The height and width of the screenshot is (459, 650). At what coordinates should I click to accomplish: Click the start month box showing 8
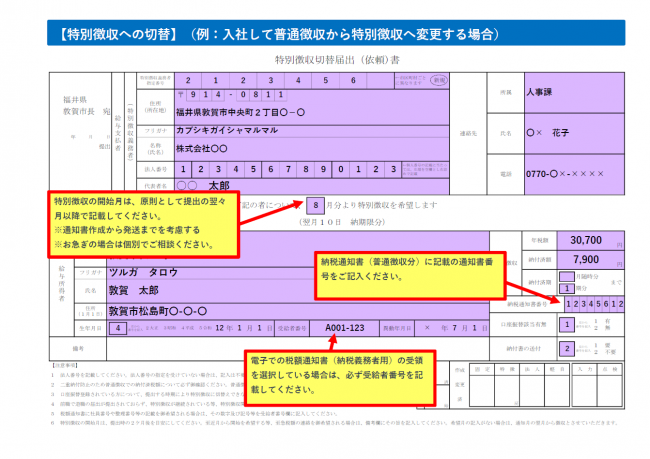point(316,205)
